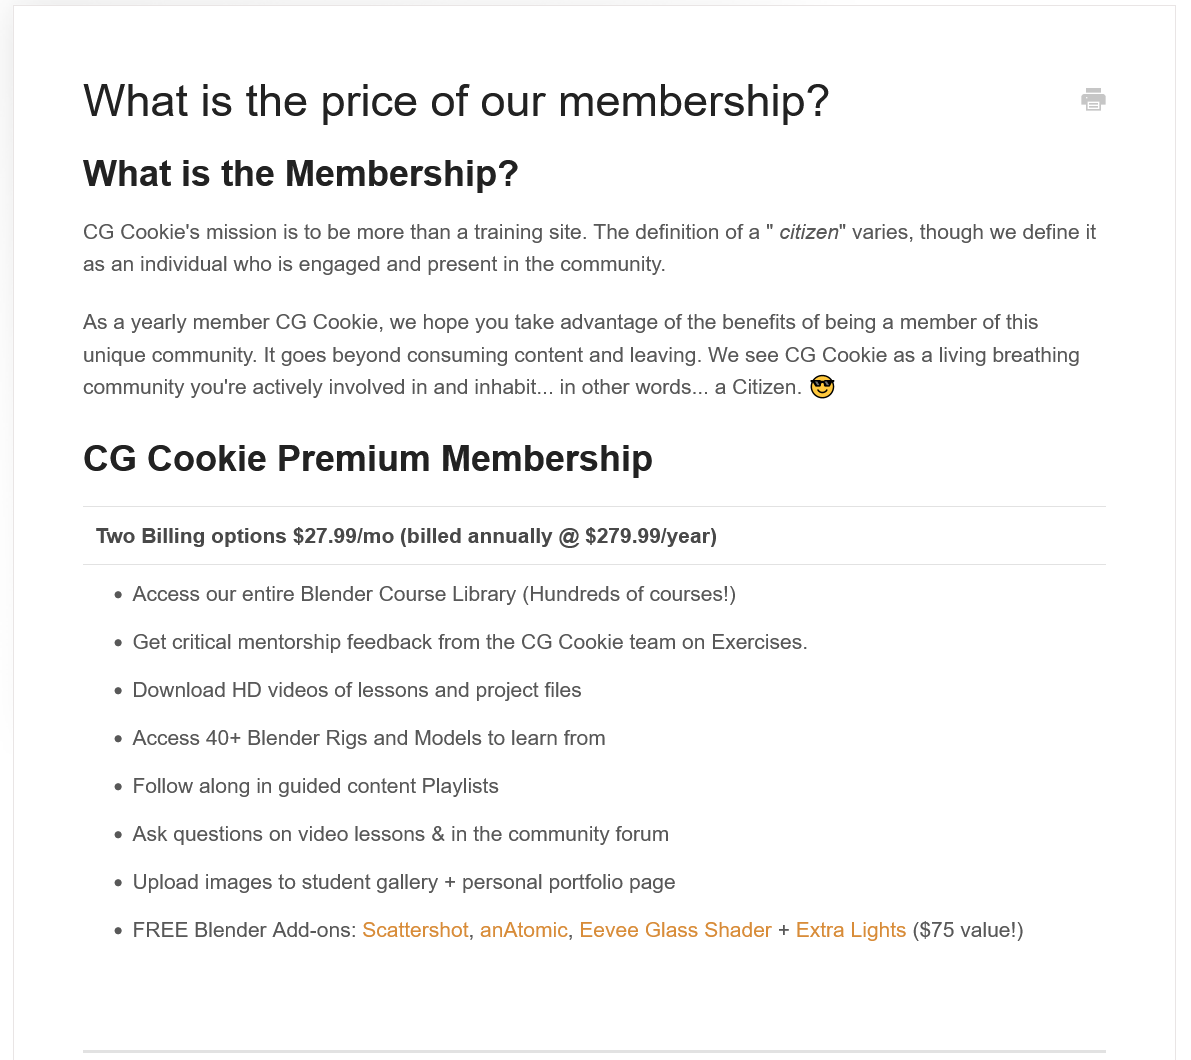Viewport: 1191px width, 1060px height.
Task: Click the guided content Playlists bullet
Action: click(x=316, y=786)
